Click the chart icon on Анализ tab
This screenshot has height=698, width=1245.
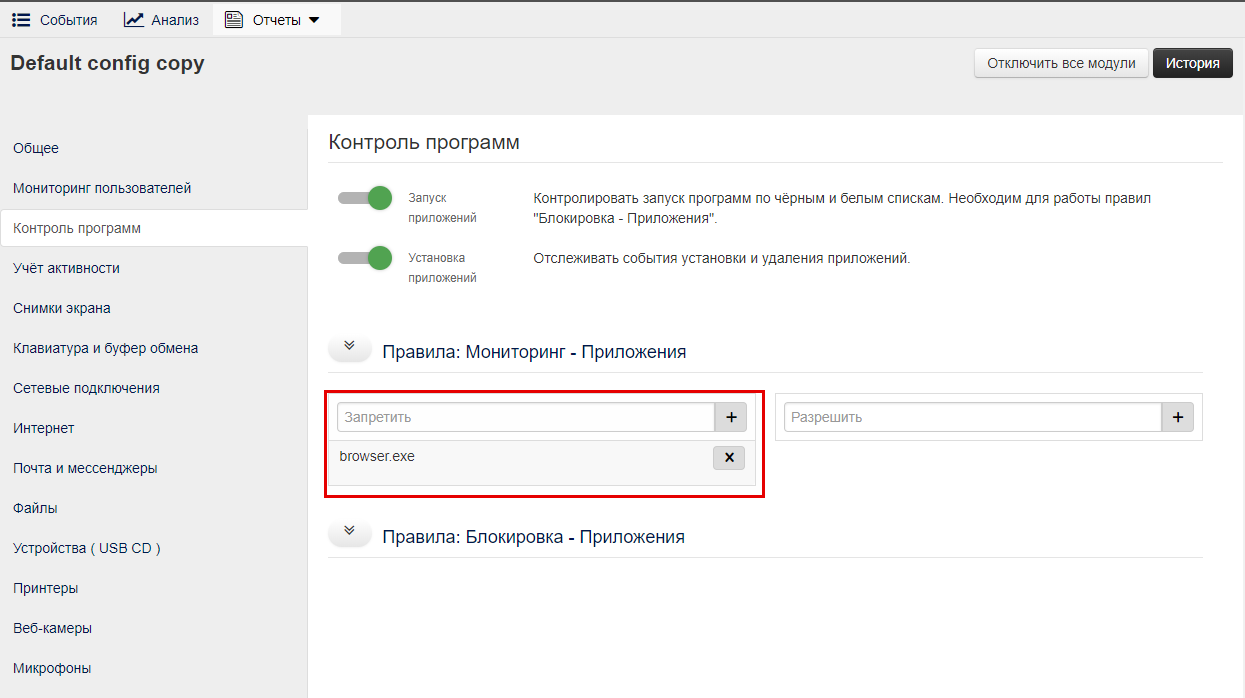133,18
